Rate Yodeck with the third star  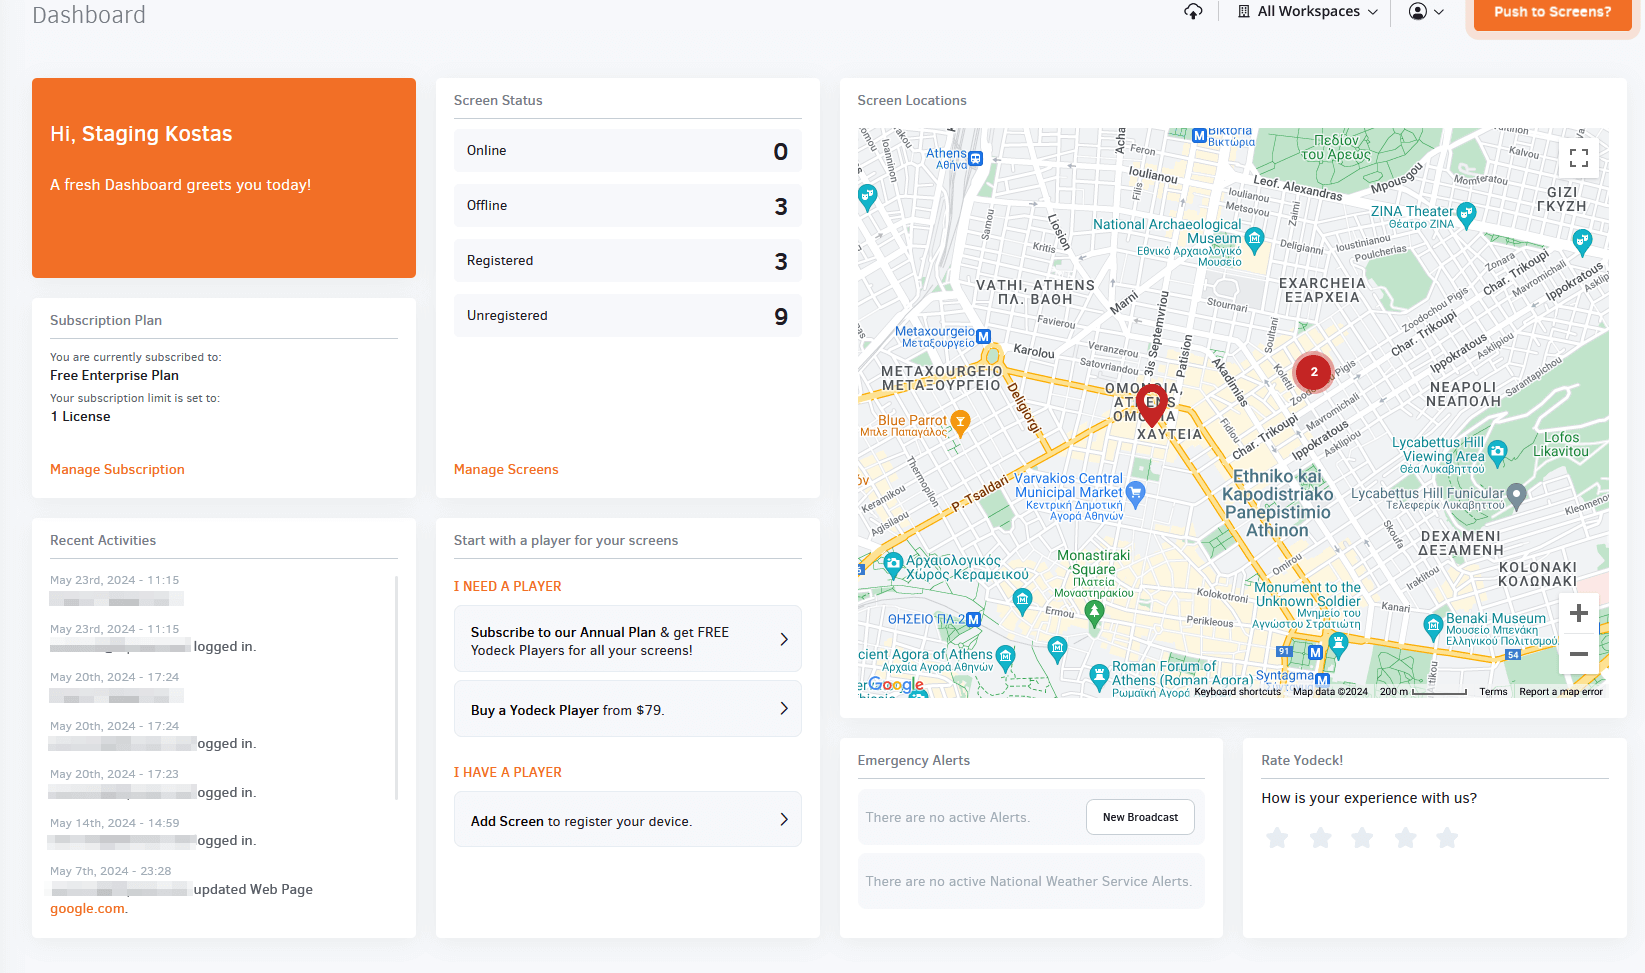click(1361, 838)
